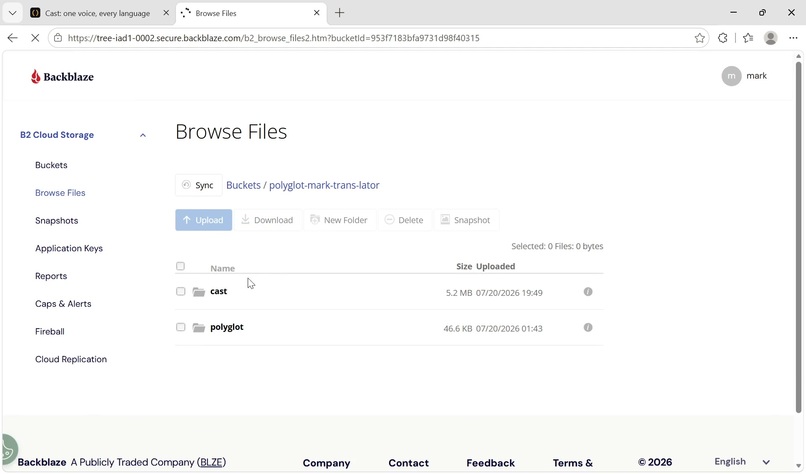Image resolution: width=806 pixels, height=474 pixels.
Task: Create a New Folder
Action: [339, 220]
